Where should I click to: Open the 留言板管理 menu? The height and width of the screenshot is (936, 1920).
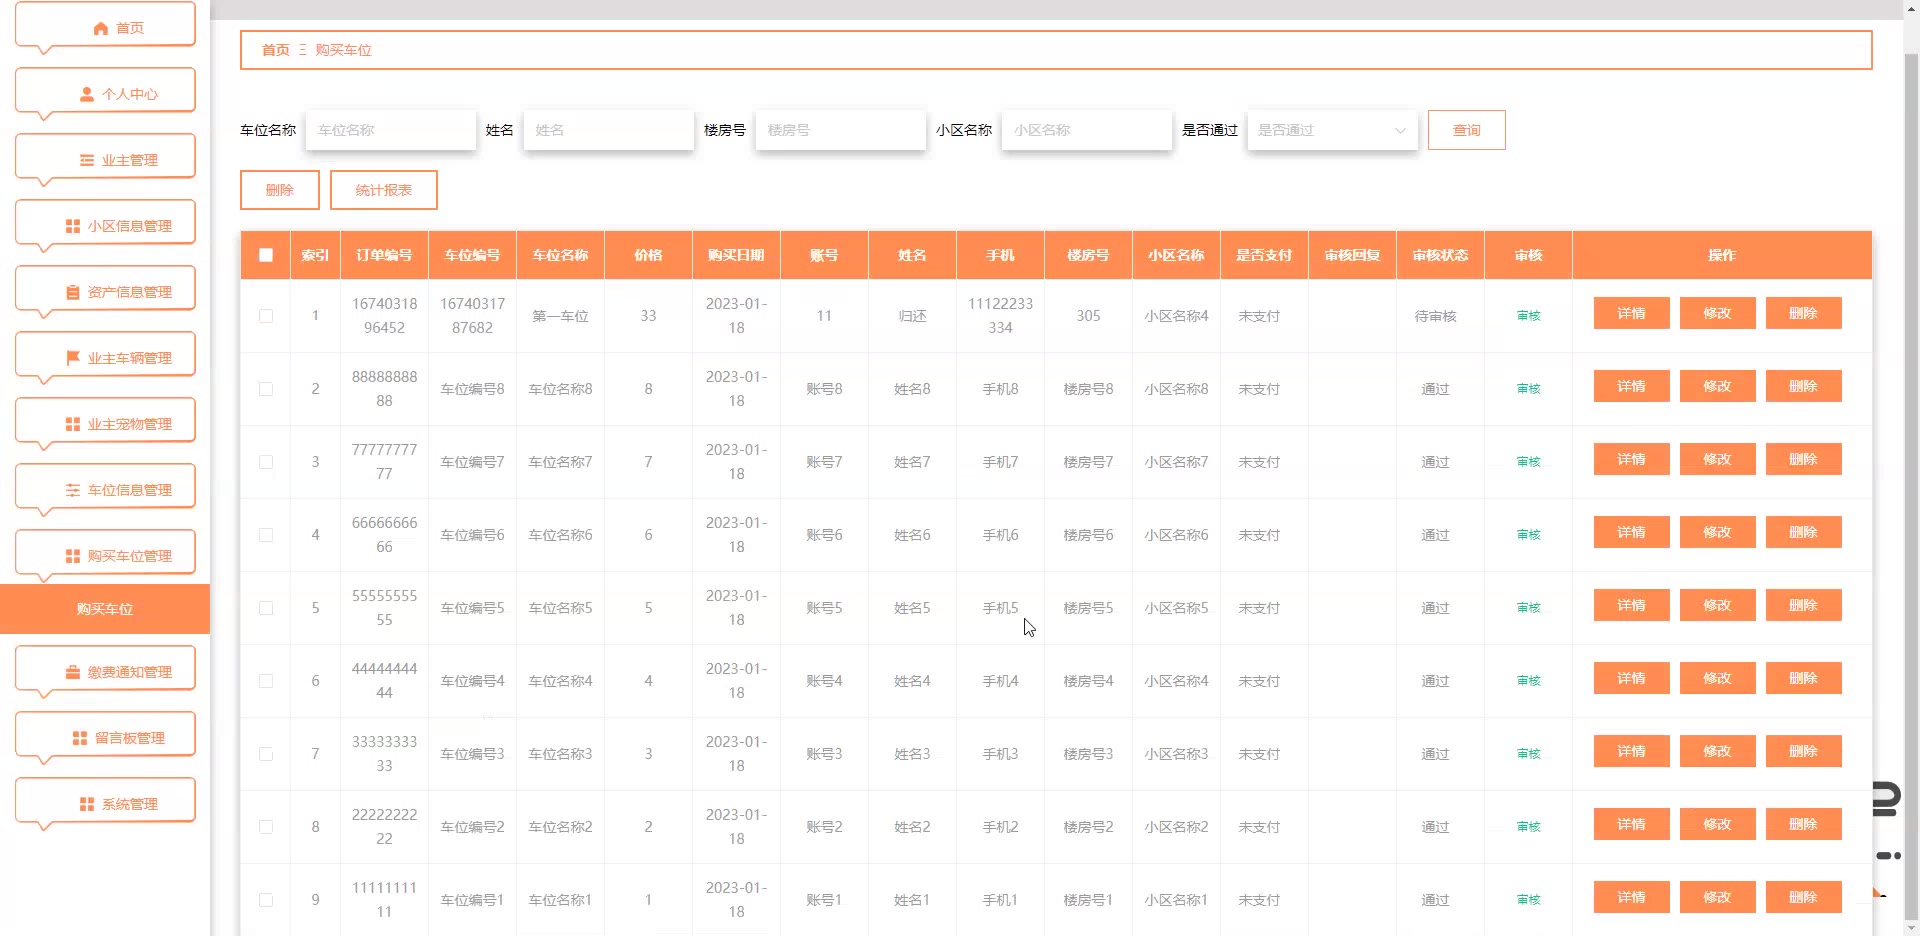pyautogui.click(x=105, y=738)
